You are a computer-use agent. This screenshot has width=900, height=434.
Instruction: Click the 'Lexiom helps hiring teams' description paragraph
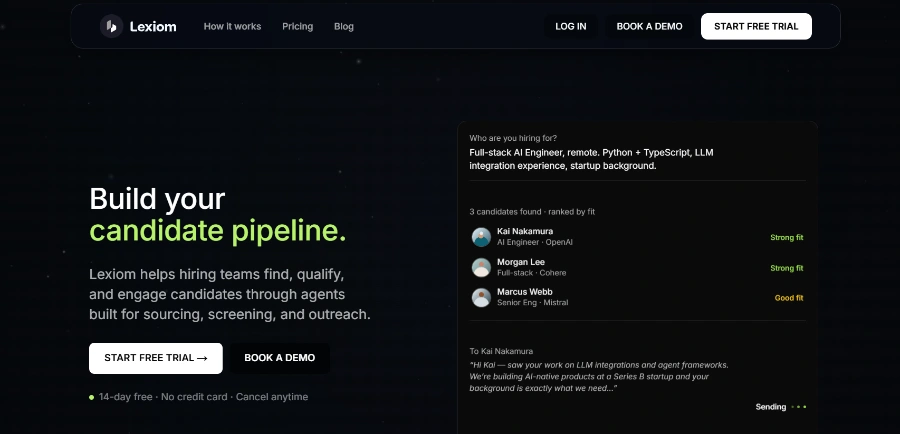[230, 294]
